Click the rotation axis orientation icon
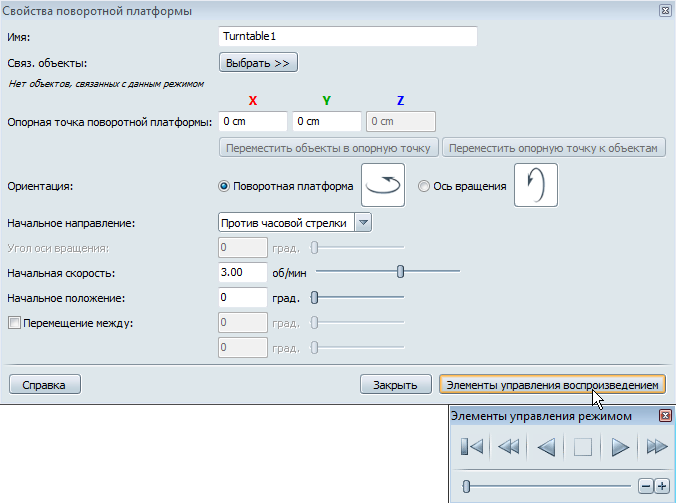 [x=536, y=185]
